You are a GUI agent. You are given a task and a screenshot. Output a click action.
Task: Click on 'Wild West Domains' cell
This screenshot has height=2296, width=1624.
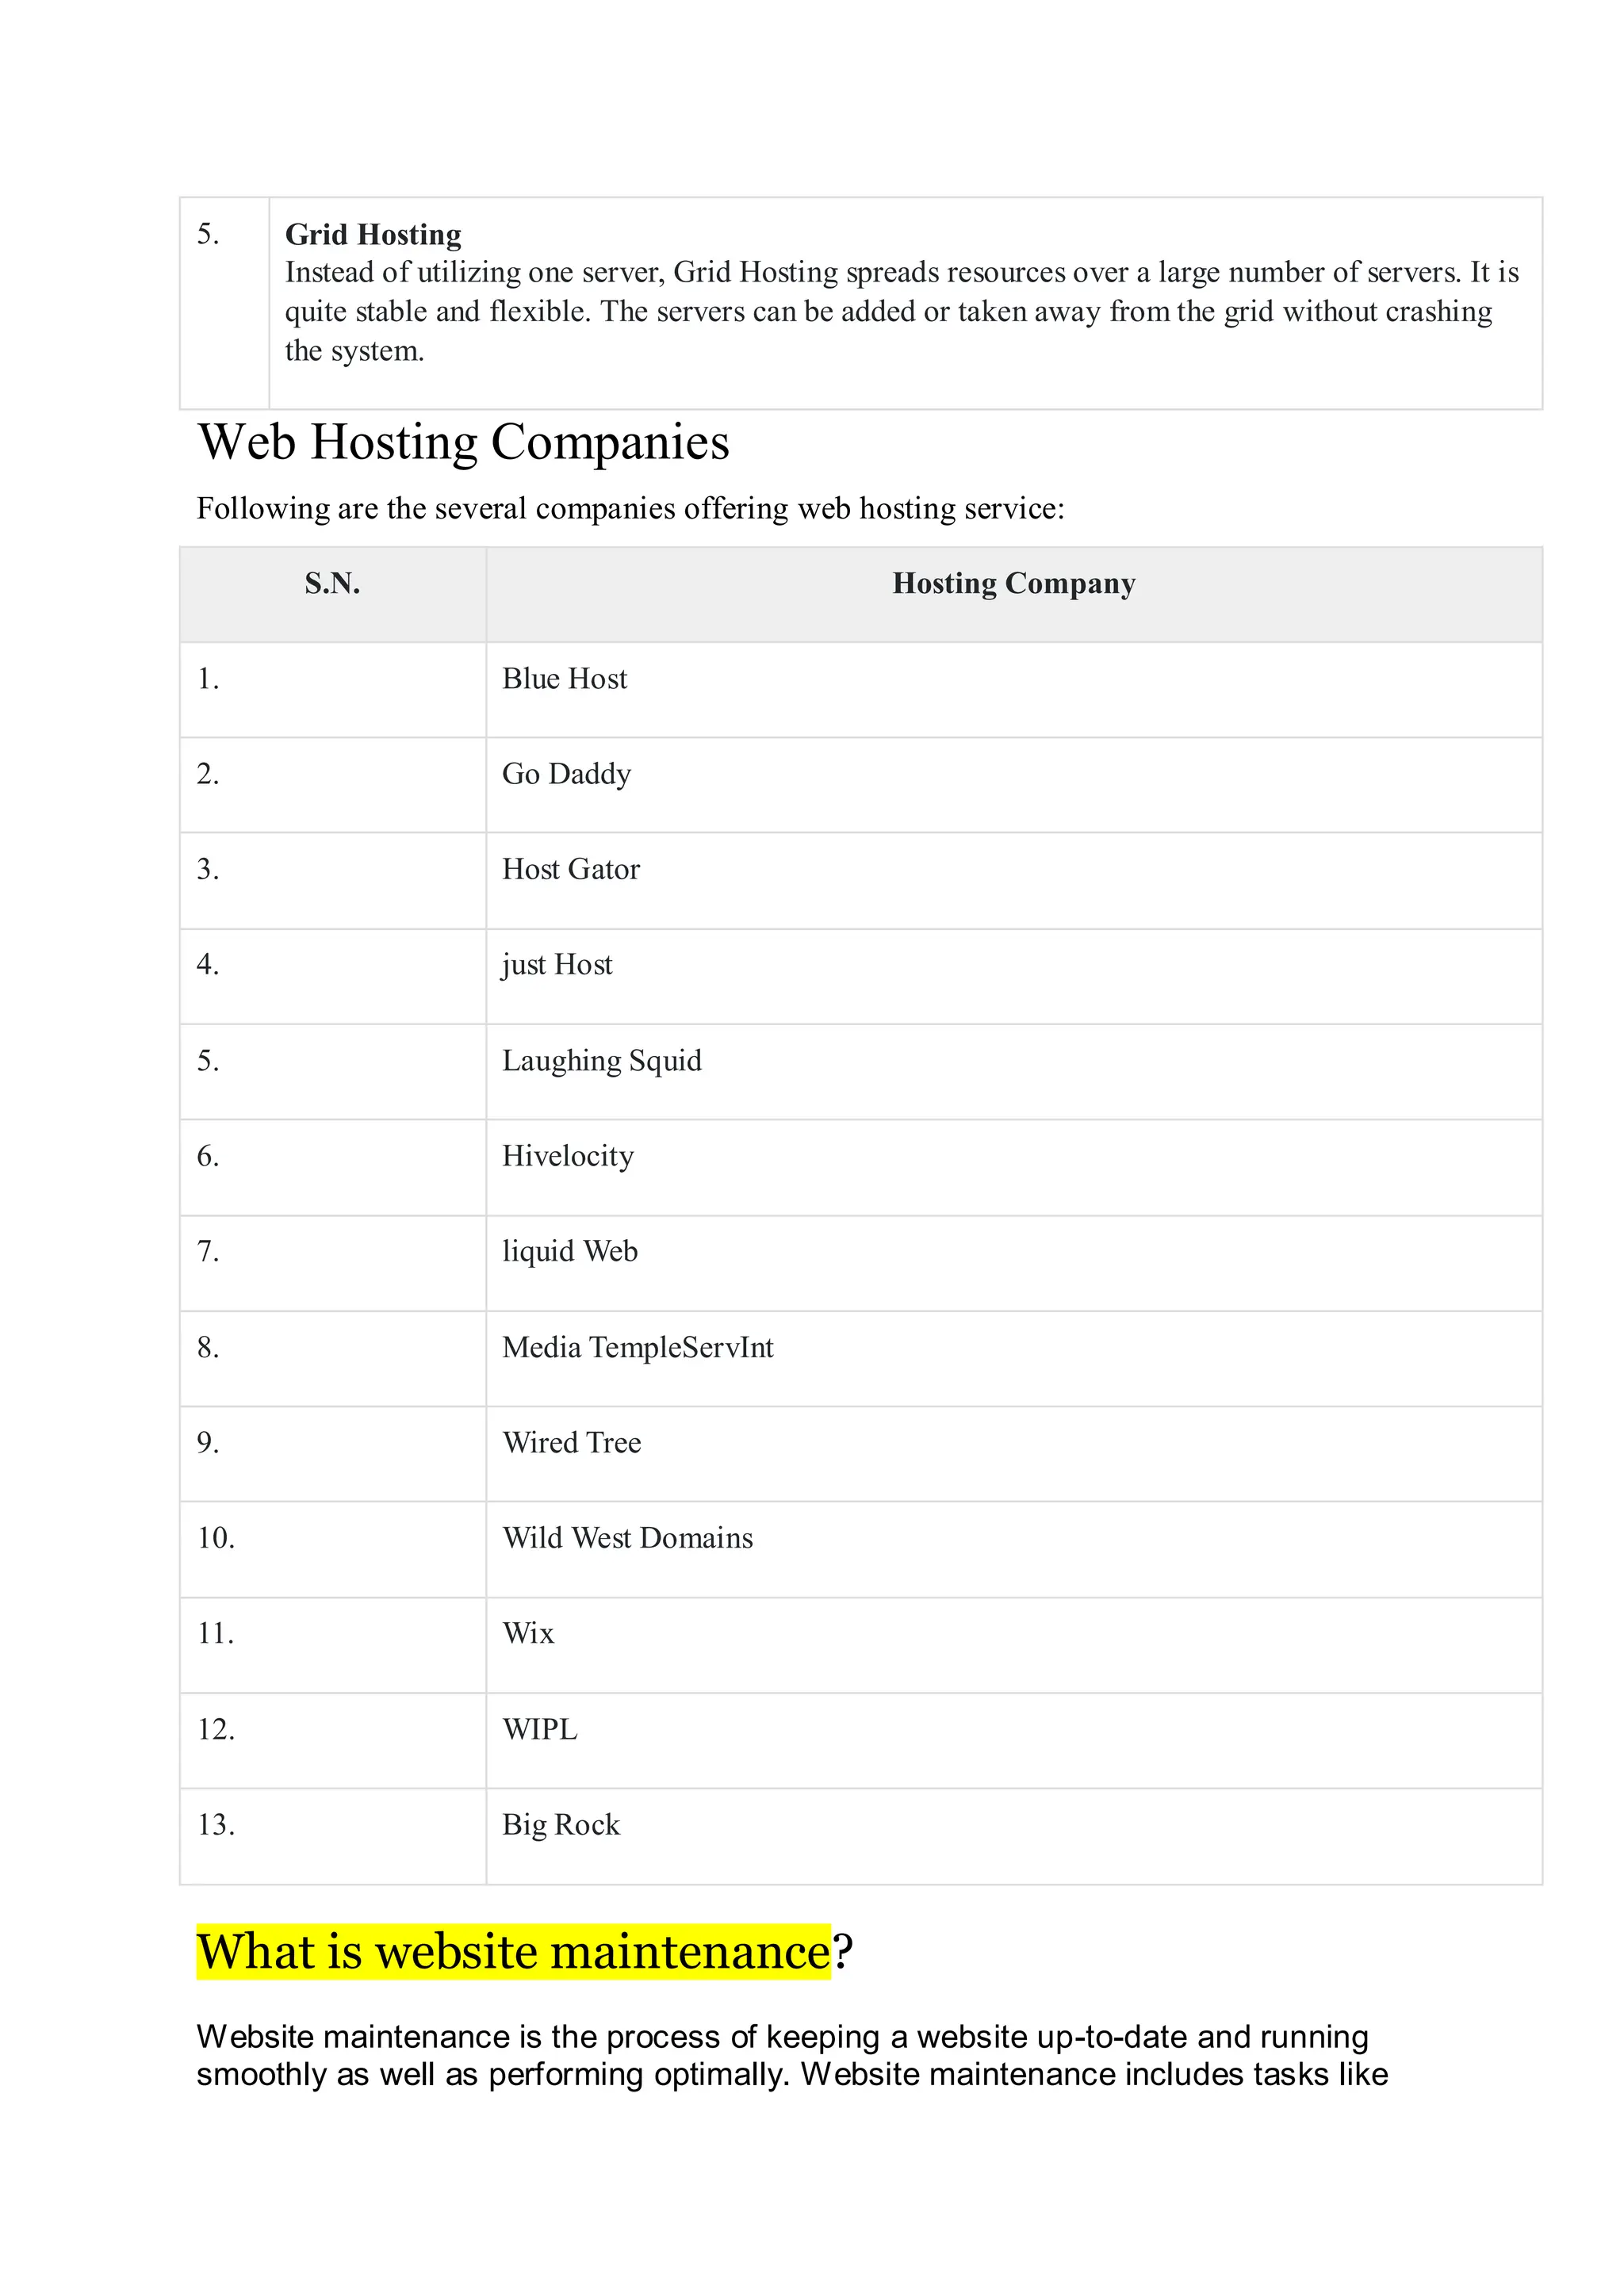[x=627, y=1538]
